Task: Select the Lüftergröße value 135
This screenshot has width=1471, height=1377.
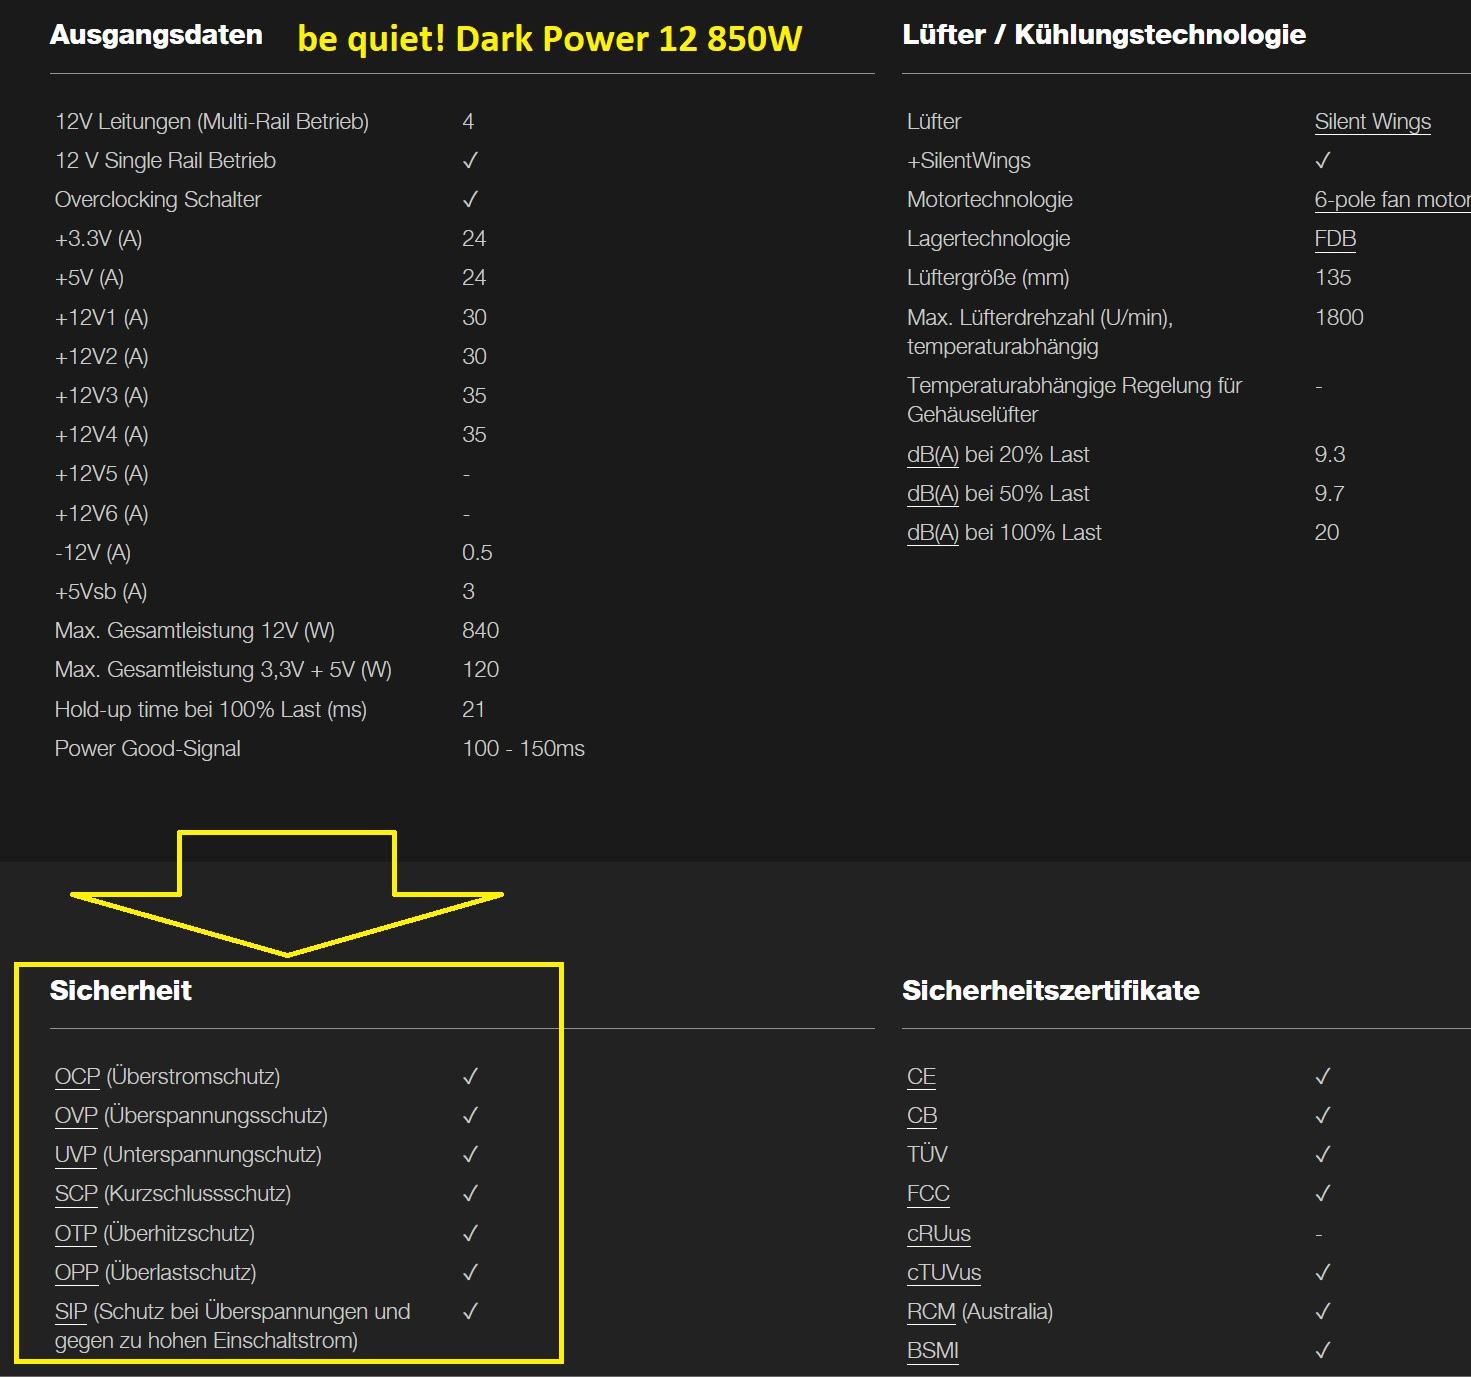Action: pyautogui.click(x=1333, y=278)
